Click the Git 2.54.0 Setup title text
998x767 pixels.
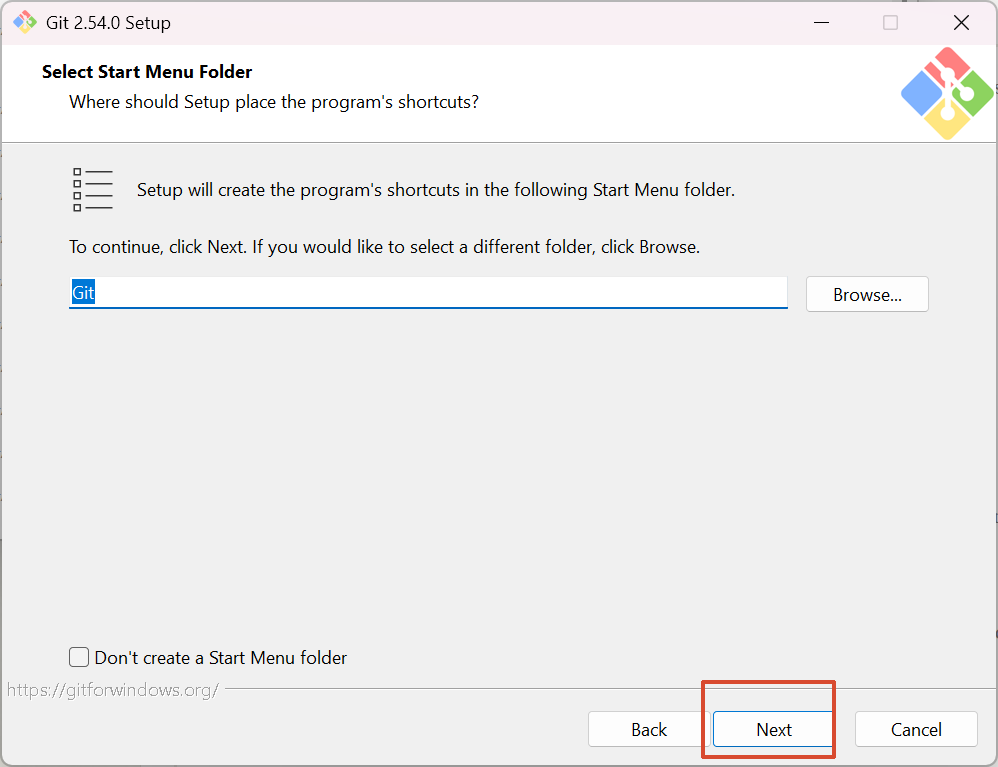point(108,23)
